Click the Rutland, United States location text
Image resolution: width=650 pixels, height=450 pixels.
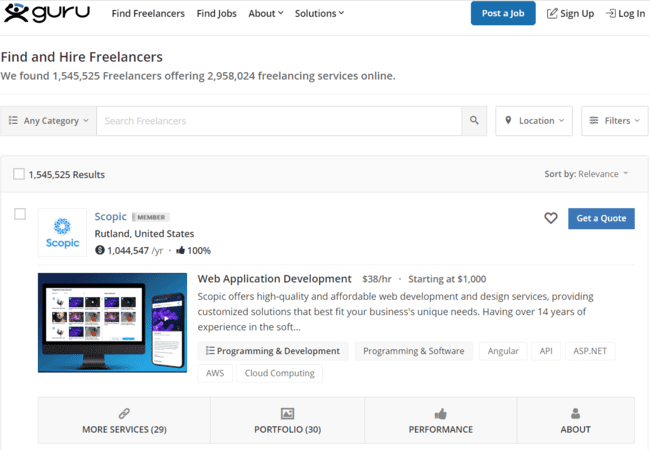144,234
